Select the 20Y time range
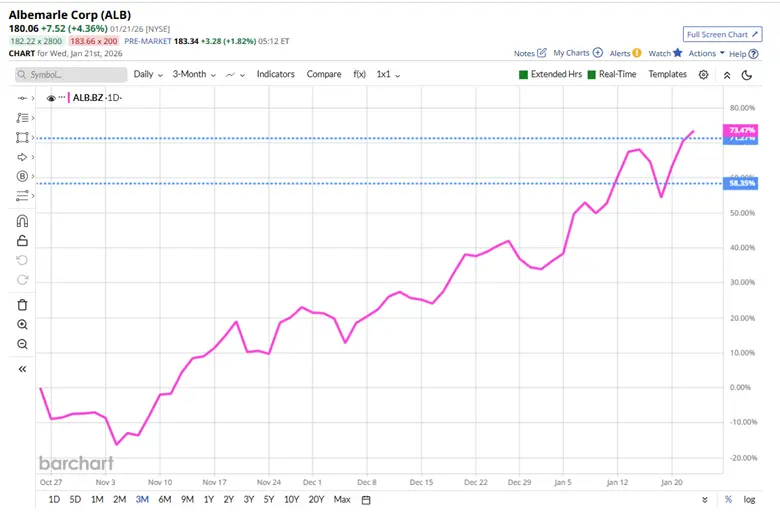The image size is (780, 531). (x=316, y=499)
